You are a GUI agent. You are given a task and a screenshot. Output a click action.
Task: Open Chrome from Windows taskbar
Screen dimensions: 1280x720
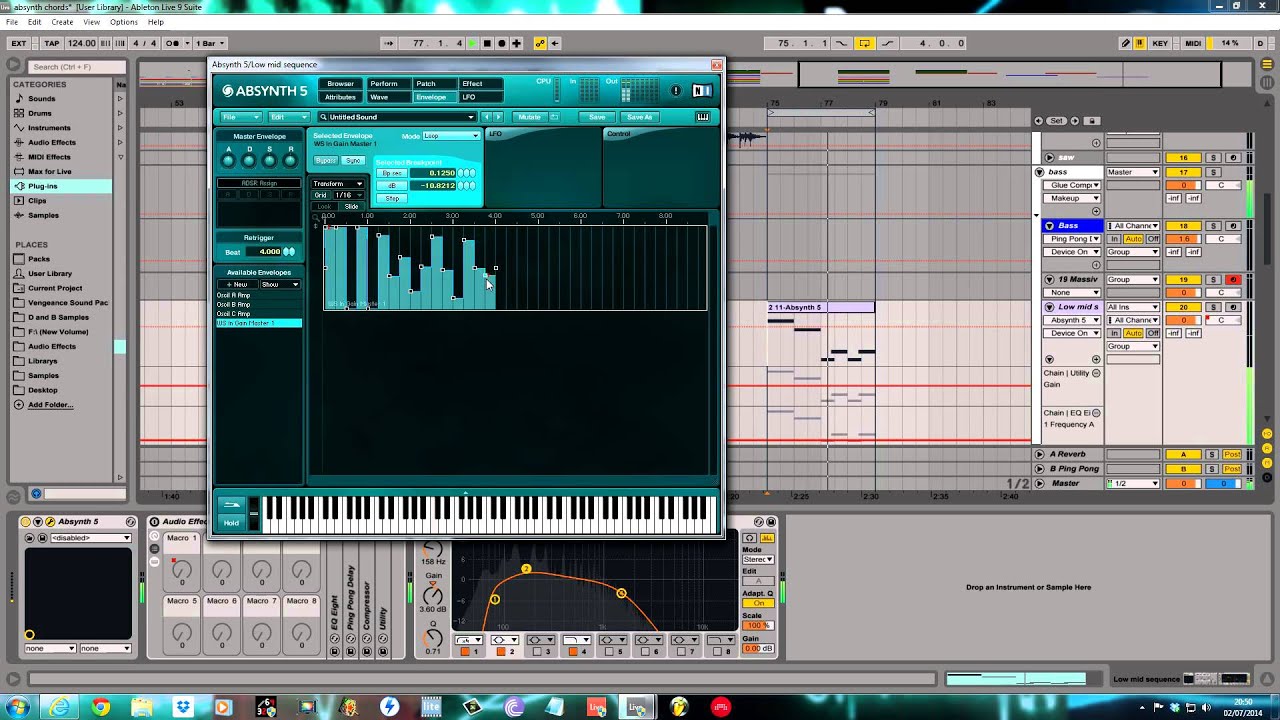[x=101, y=707]
